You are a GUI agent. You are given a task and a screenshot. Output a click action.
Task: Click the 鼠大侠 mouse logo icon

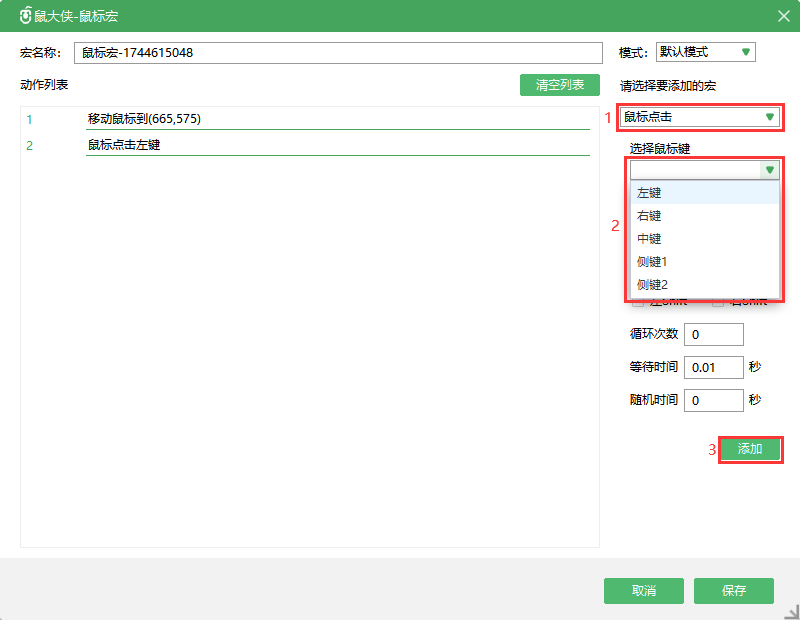25,16
